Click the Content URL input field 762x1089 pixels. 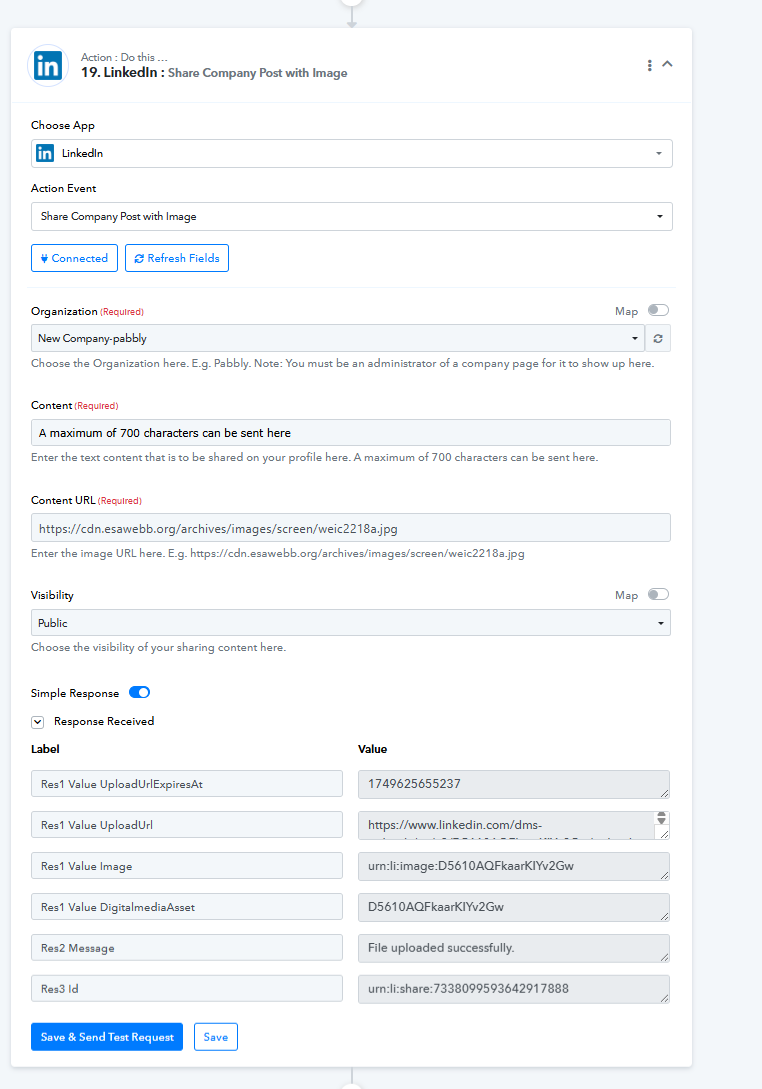click(x=351, y=529)
